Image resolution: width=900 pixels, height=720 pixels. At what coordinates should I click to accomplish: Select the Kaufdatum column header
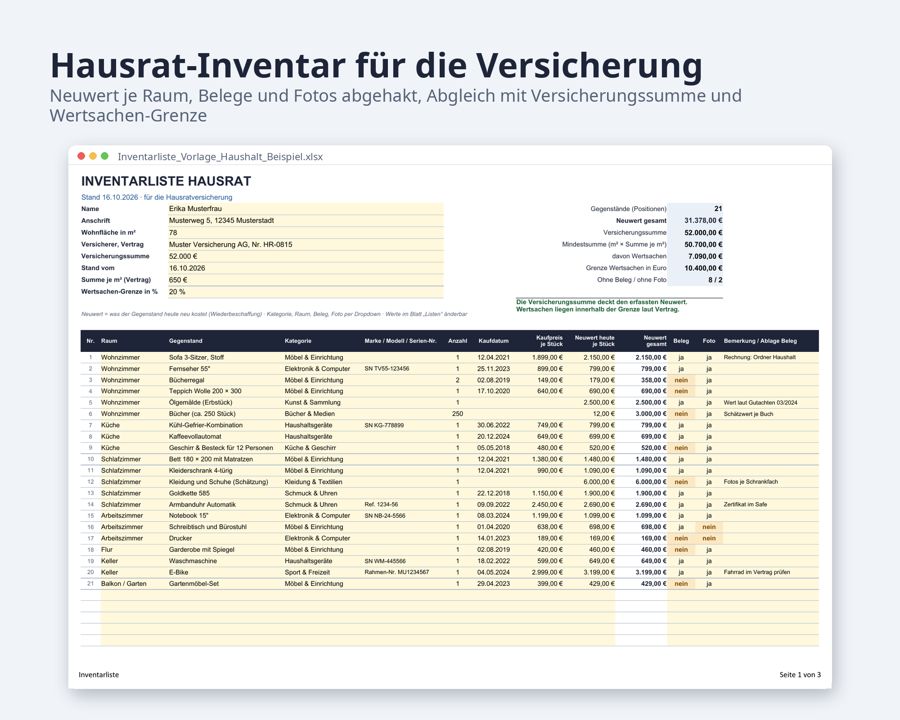click(x=494, y=341)
